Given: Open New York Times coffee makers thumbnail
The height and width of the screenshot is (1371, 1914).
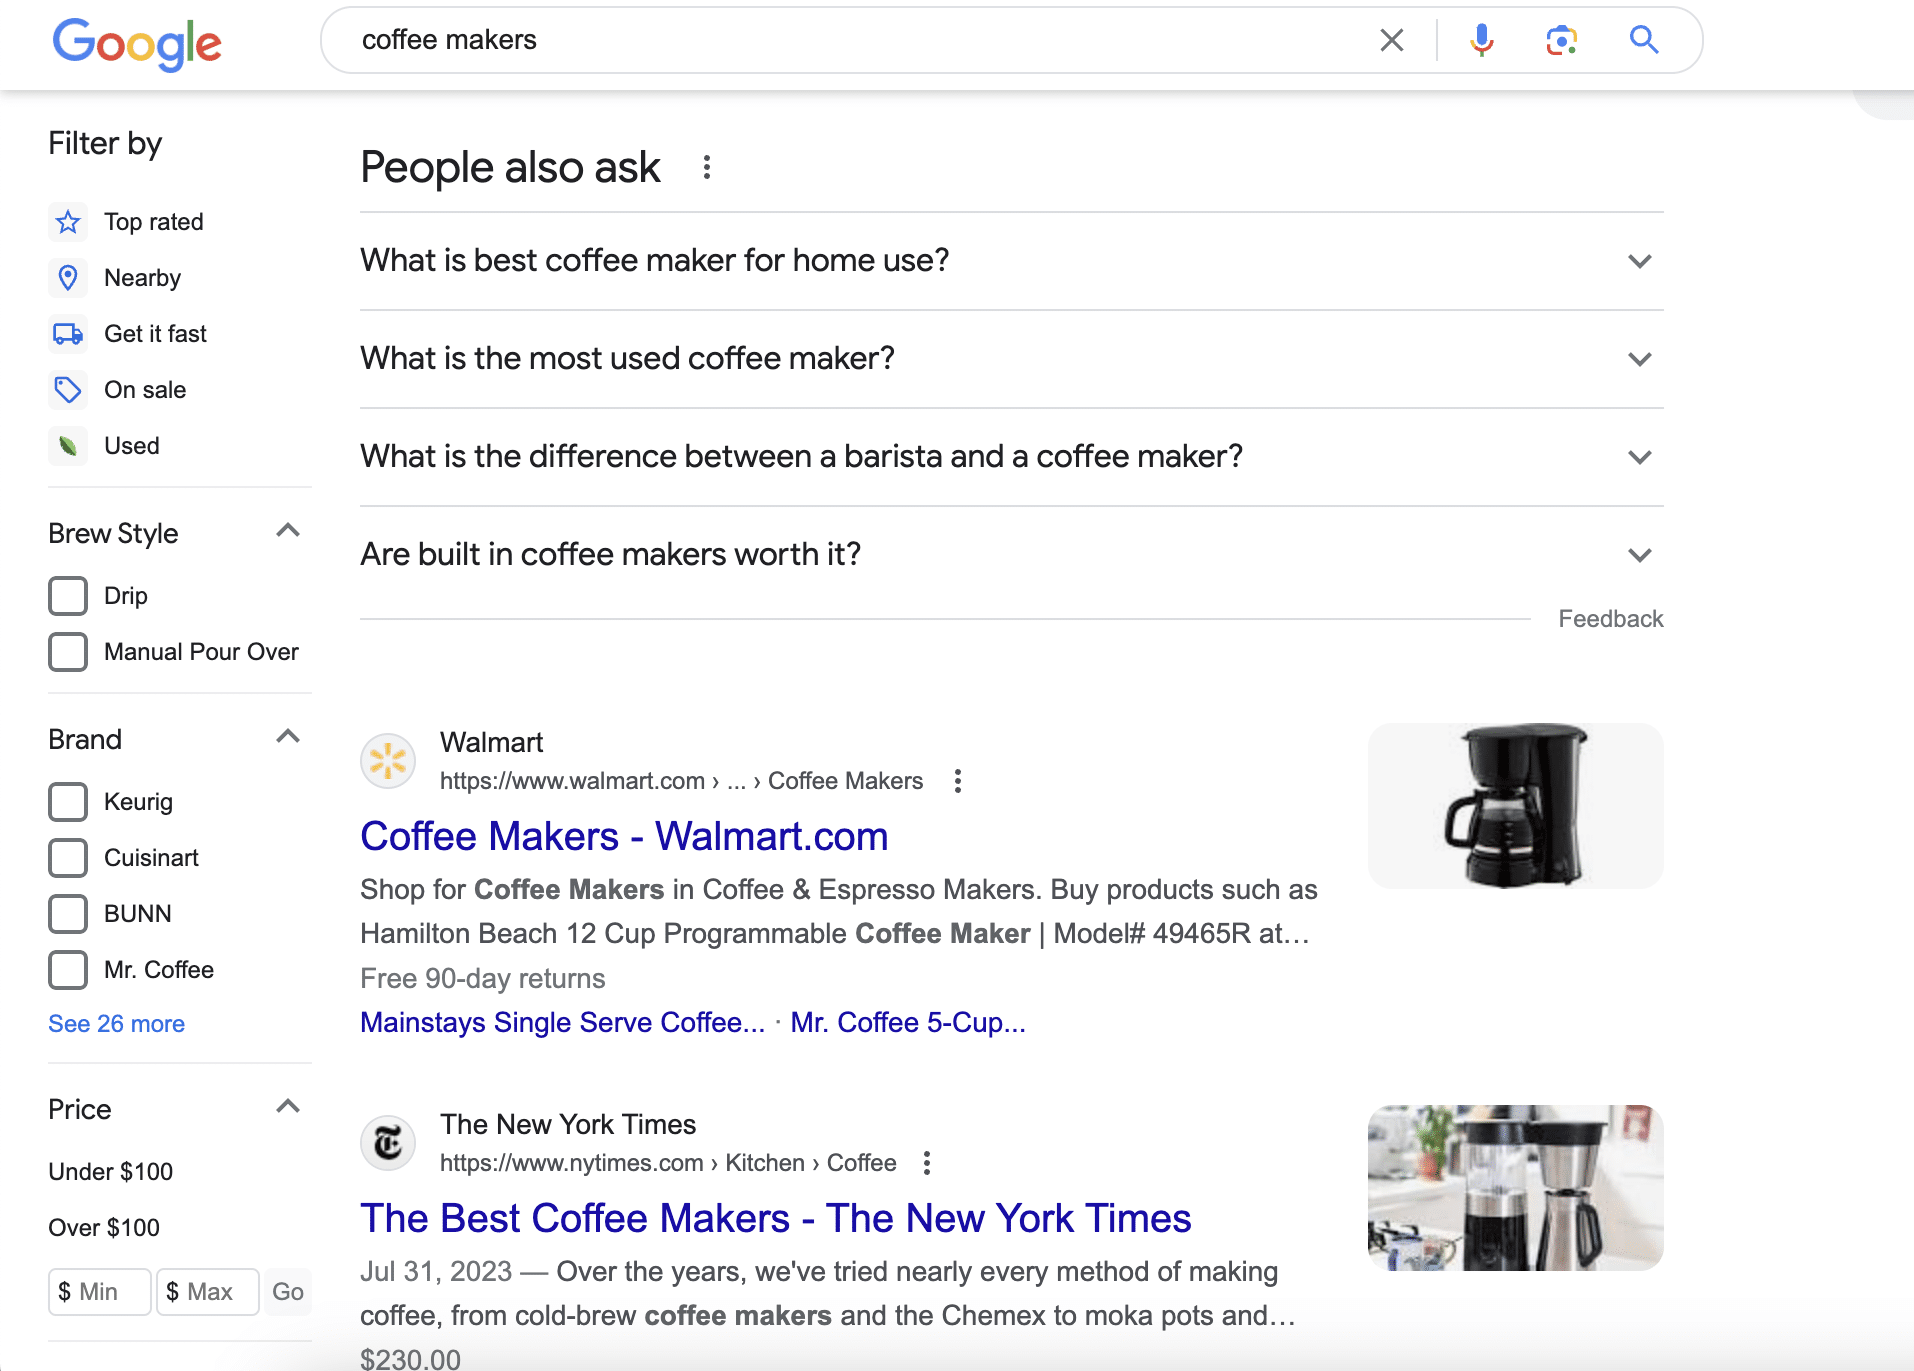Looking at the screenshot, I should click(x=1515, y=1188).
